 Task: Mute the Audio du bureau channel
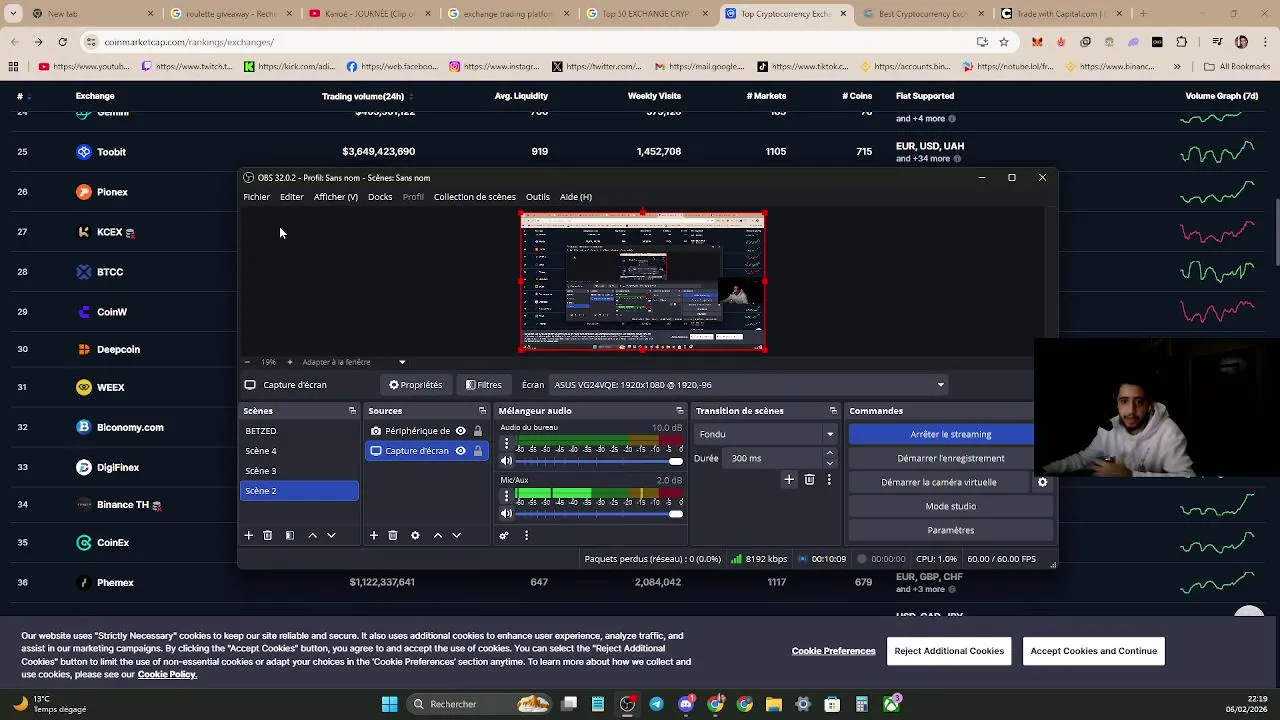coord(506,461)
